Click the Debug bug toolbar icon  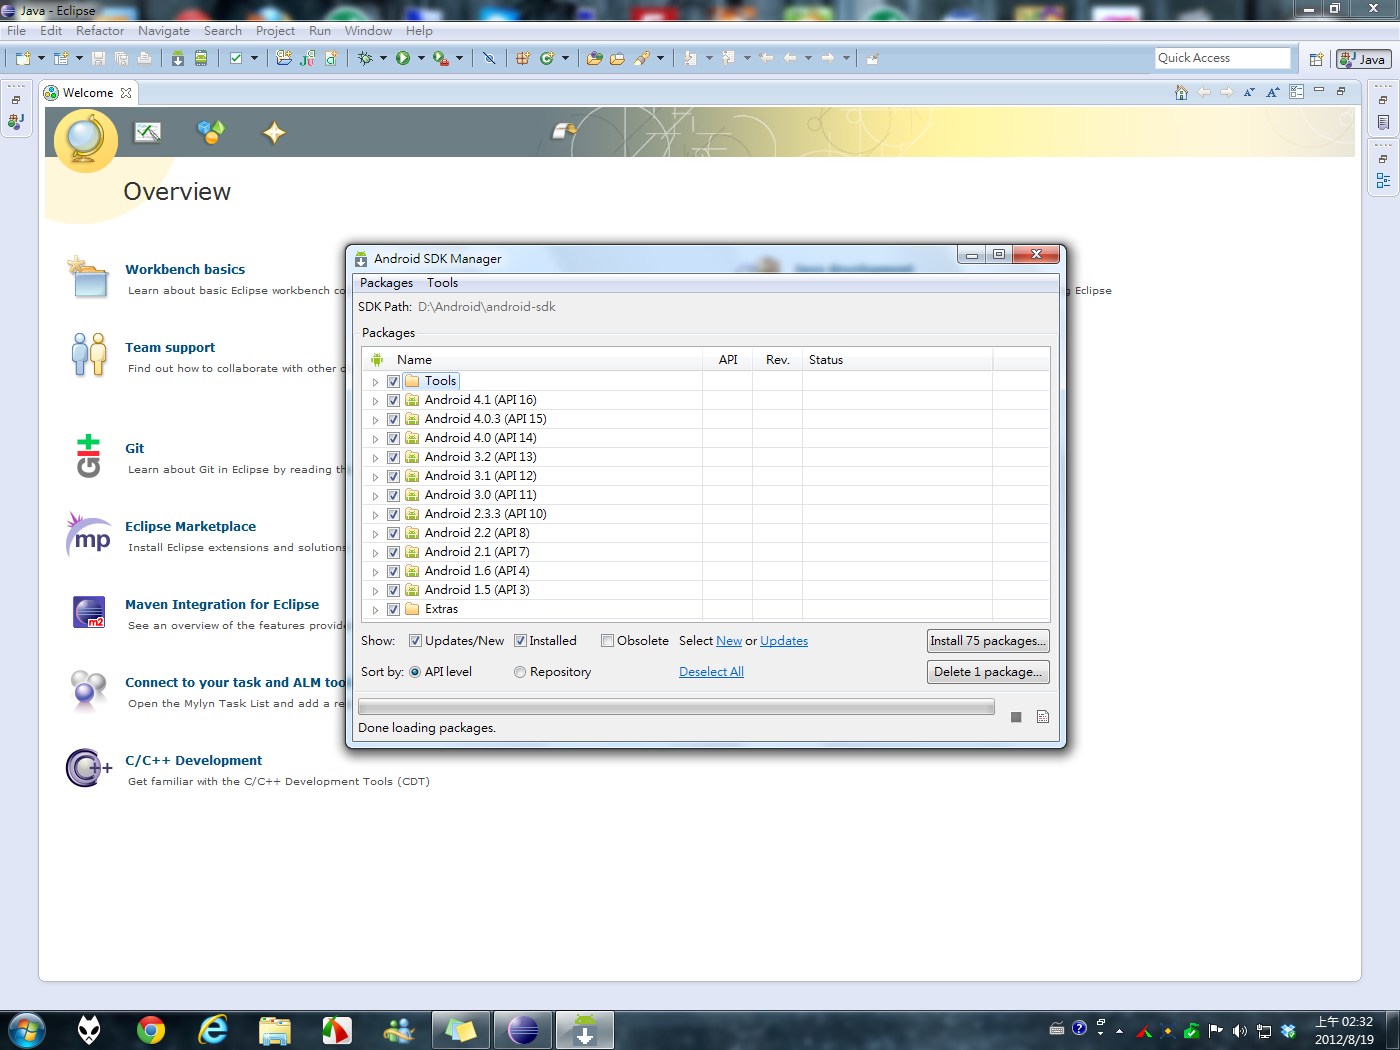(365, 58)
